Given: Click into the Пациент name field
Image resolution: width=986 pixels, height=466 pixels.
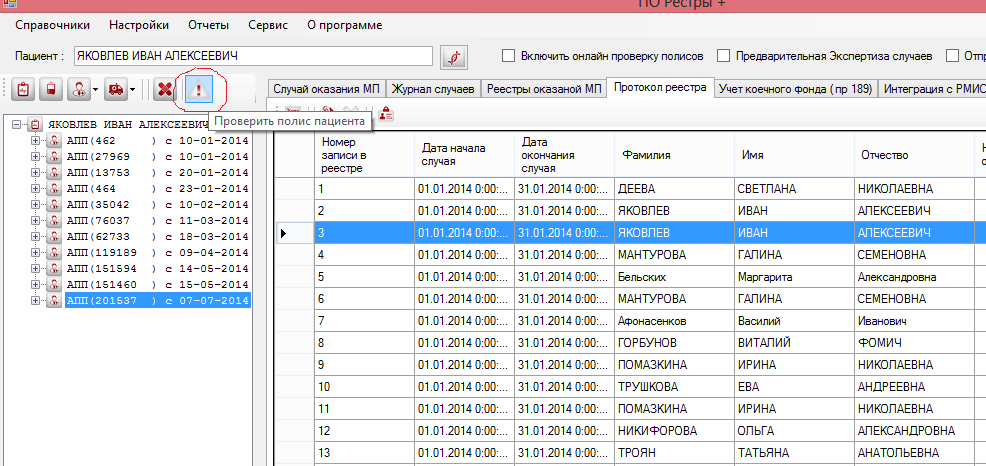Looking at the screenshot, I should coord(253,56).
